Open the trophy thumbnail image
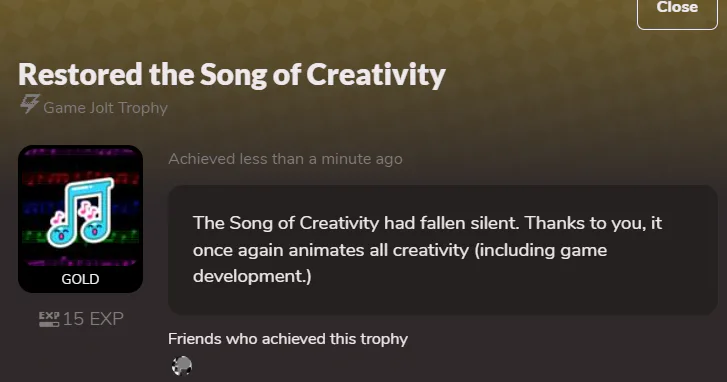Viewport: 727px width, 382px height. tap(80, 219)
